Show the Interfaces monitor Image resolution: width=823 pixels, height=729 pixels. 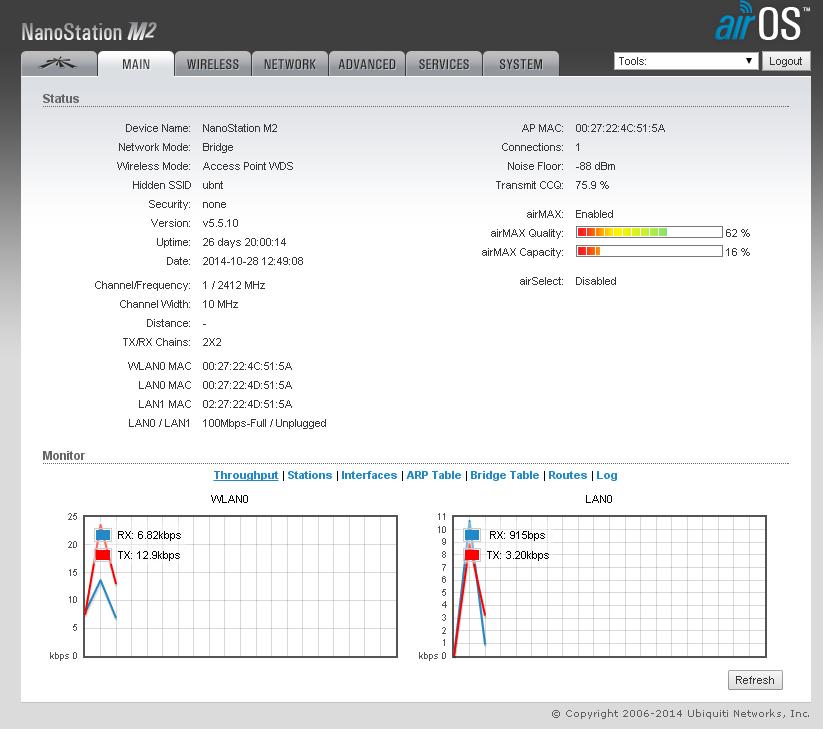[x=369, y=475]
